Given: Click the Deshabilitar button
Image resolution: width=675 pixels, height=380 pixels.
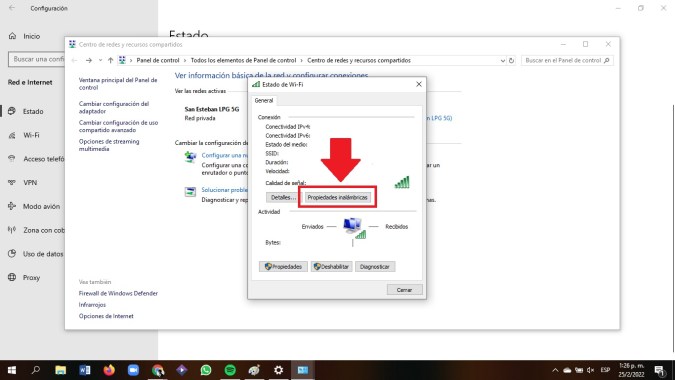Looking at the screenshot, I should [331, 267].
